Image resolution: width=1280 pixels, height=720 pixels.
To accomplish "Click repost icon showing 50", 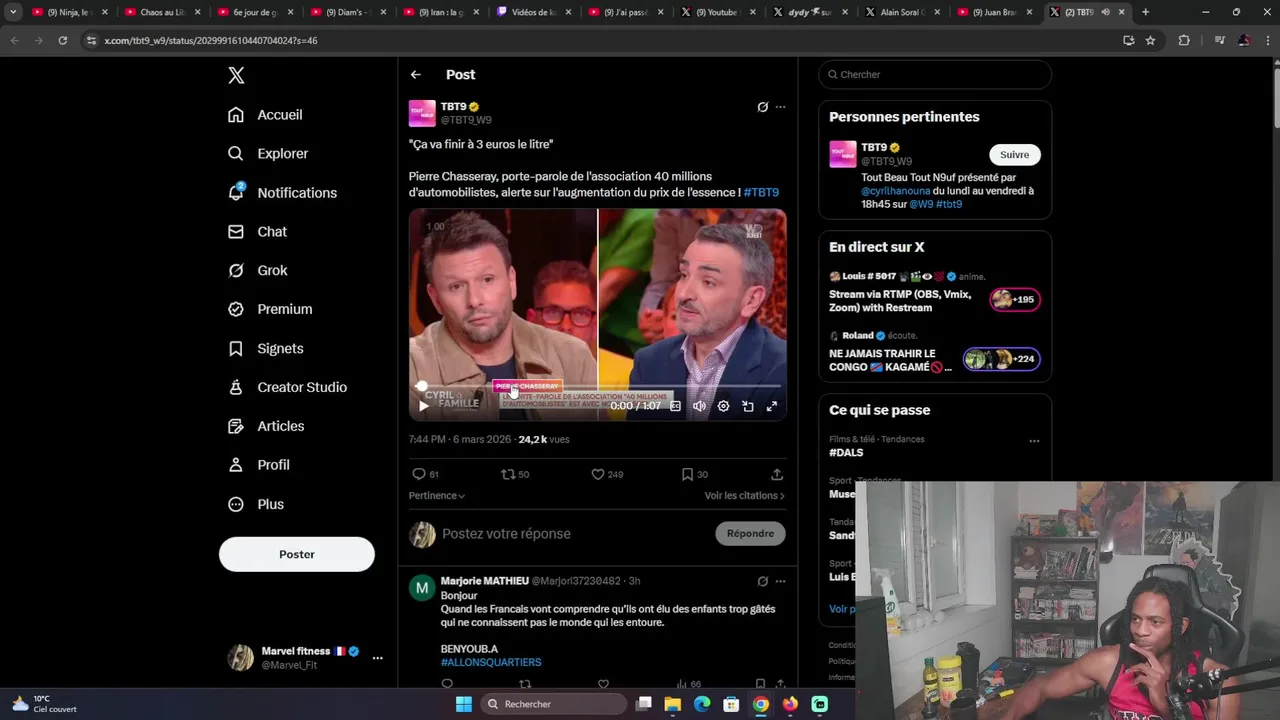I will point(508,474).
